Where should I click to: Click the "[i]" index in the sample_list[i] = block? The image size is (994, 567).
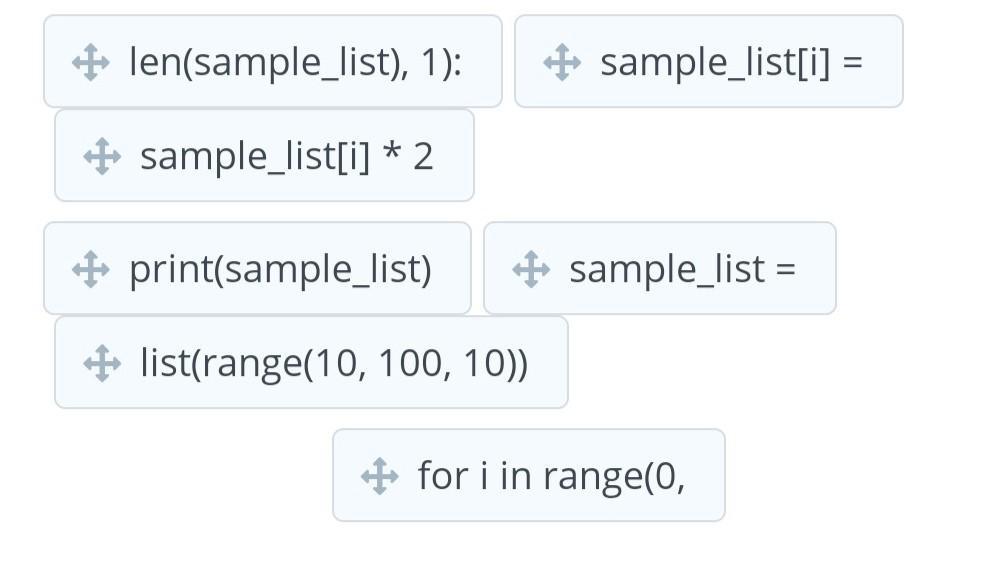(x=814, y=63)
